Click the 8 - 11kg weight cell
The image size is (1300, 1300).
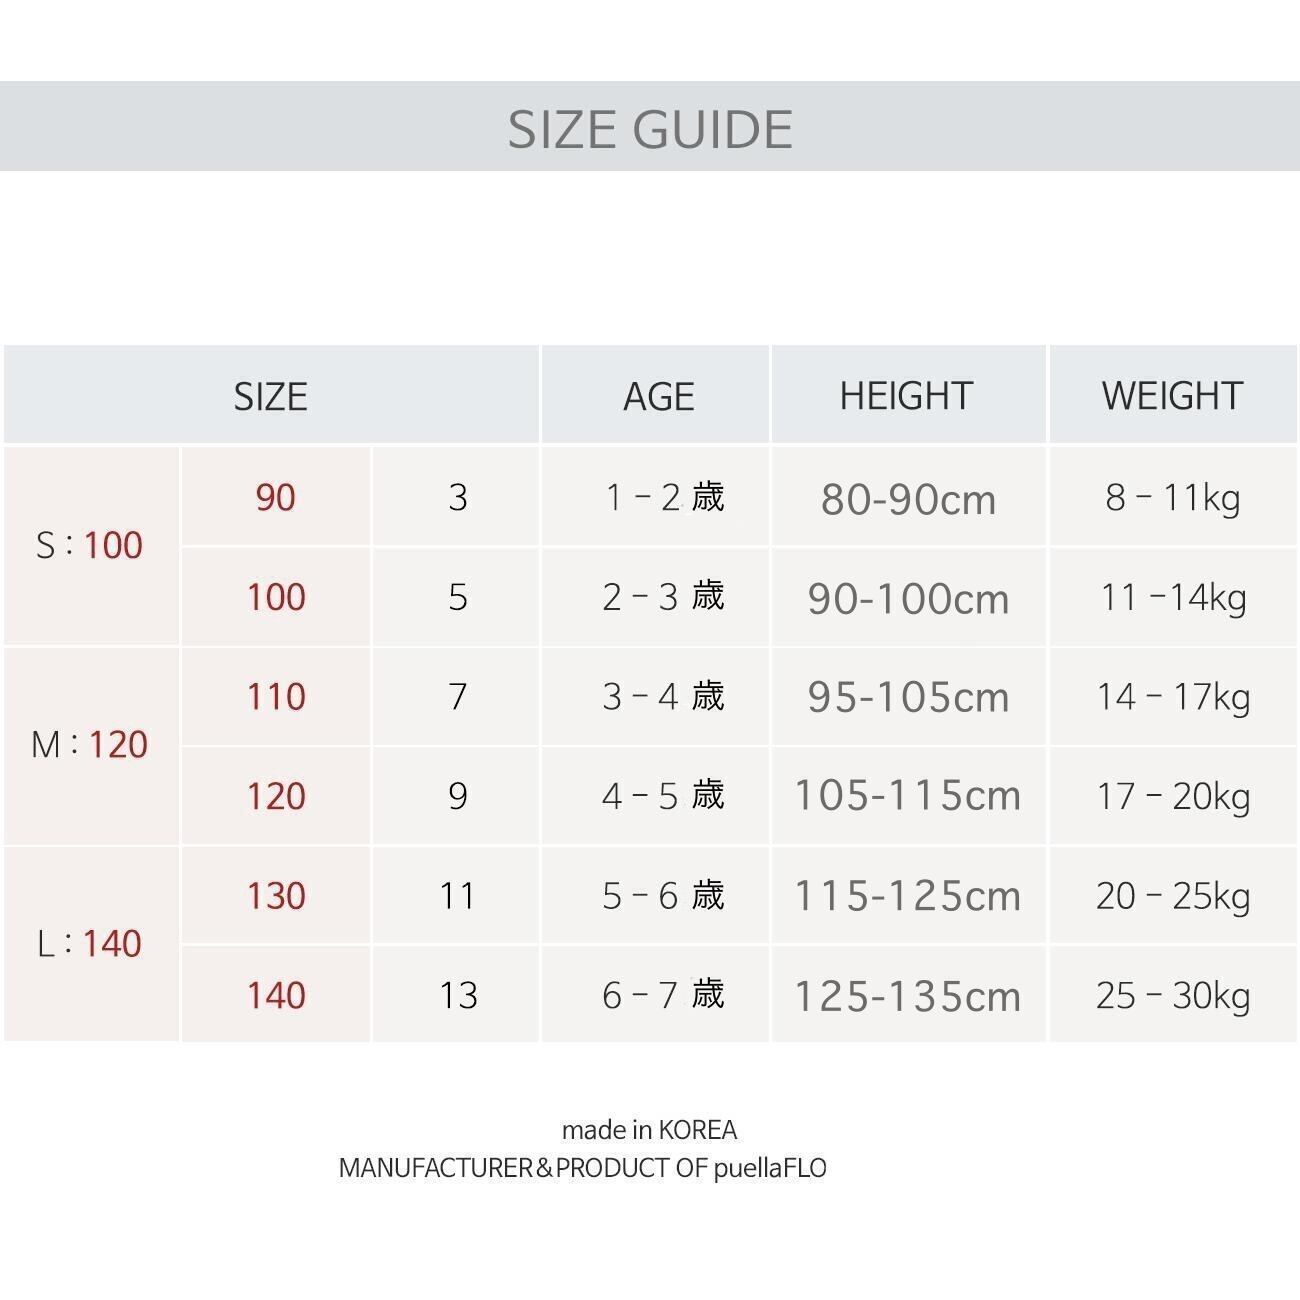point(1172,497)
